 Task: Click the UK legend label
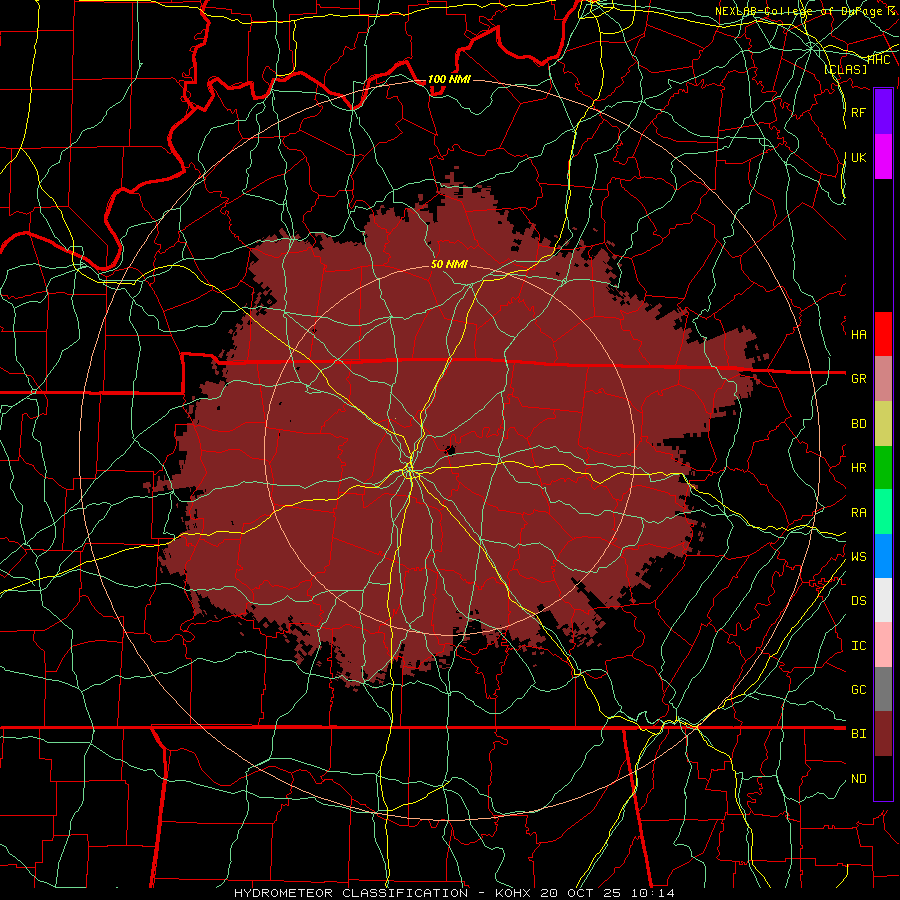tap(858, 157)
